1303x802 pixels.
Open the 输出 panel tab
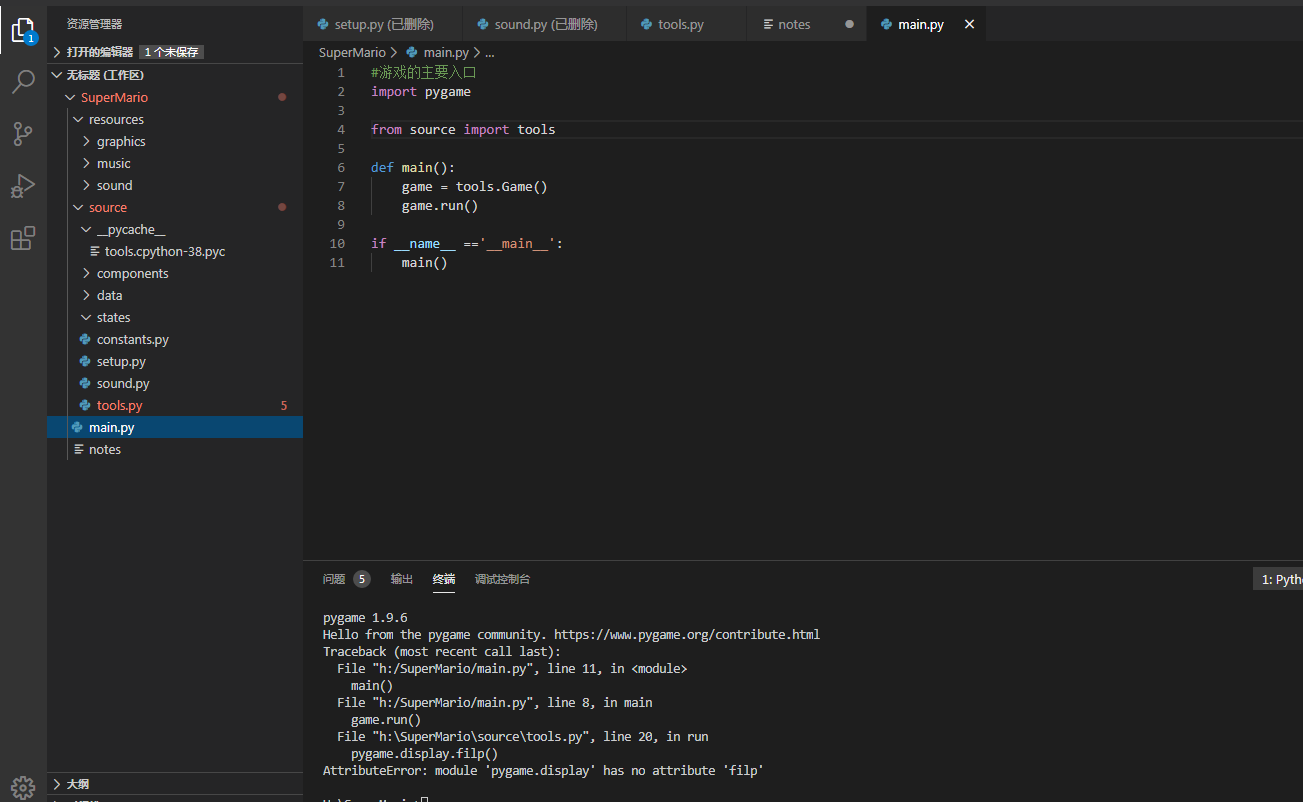(402, 579)
